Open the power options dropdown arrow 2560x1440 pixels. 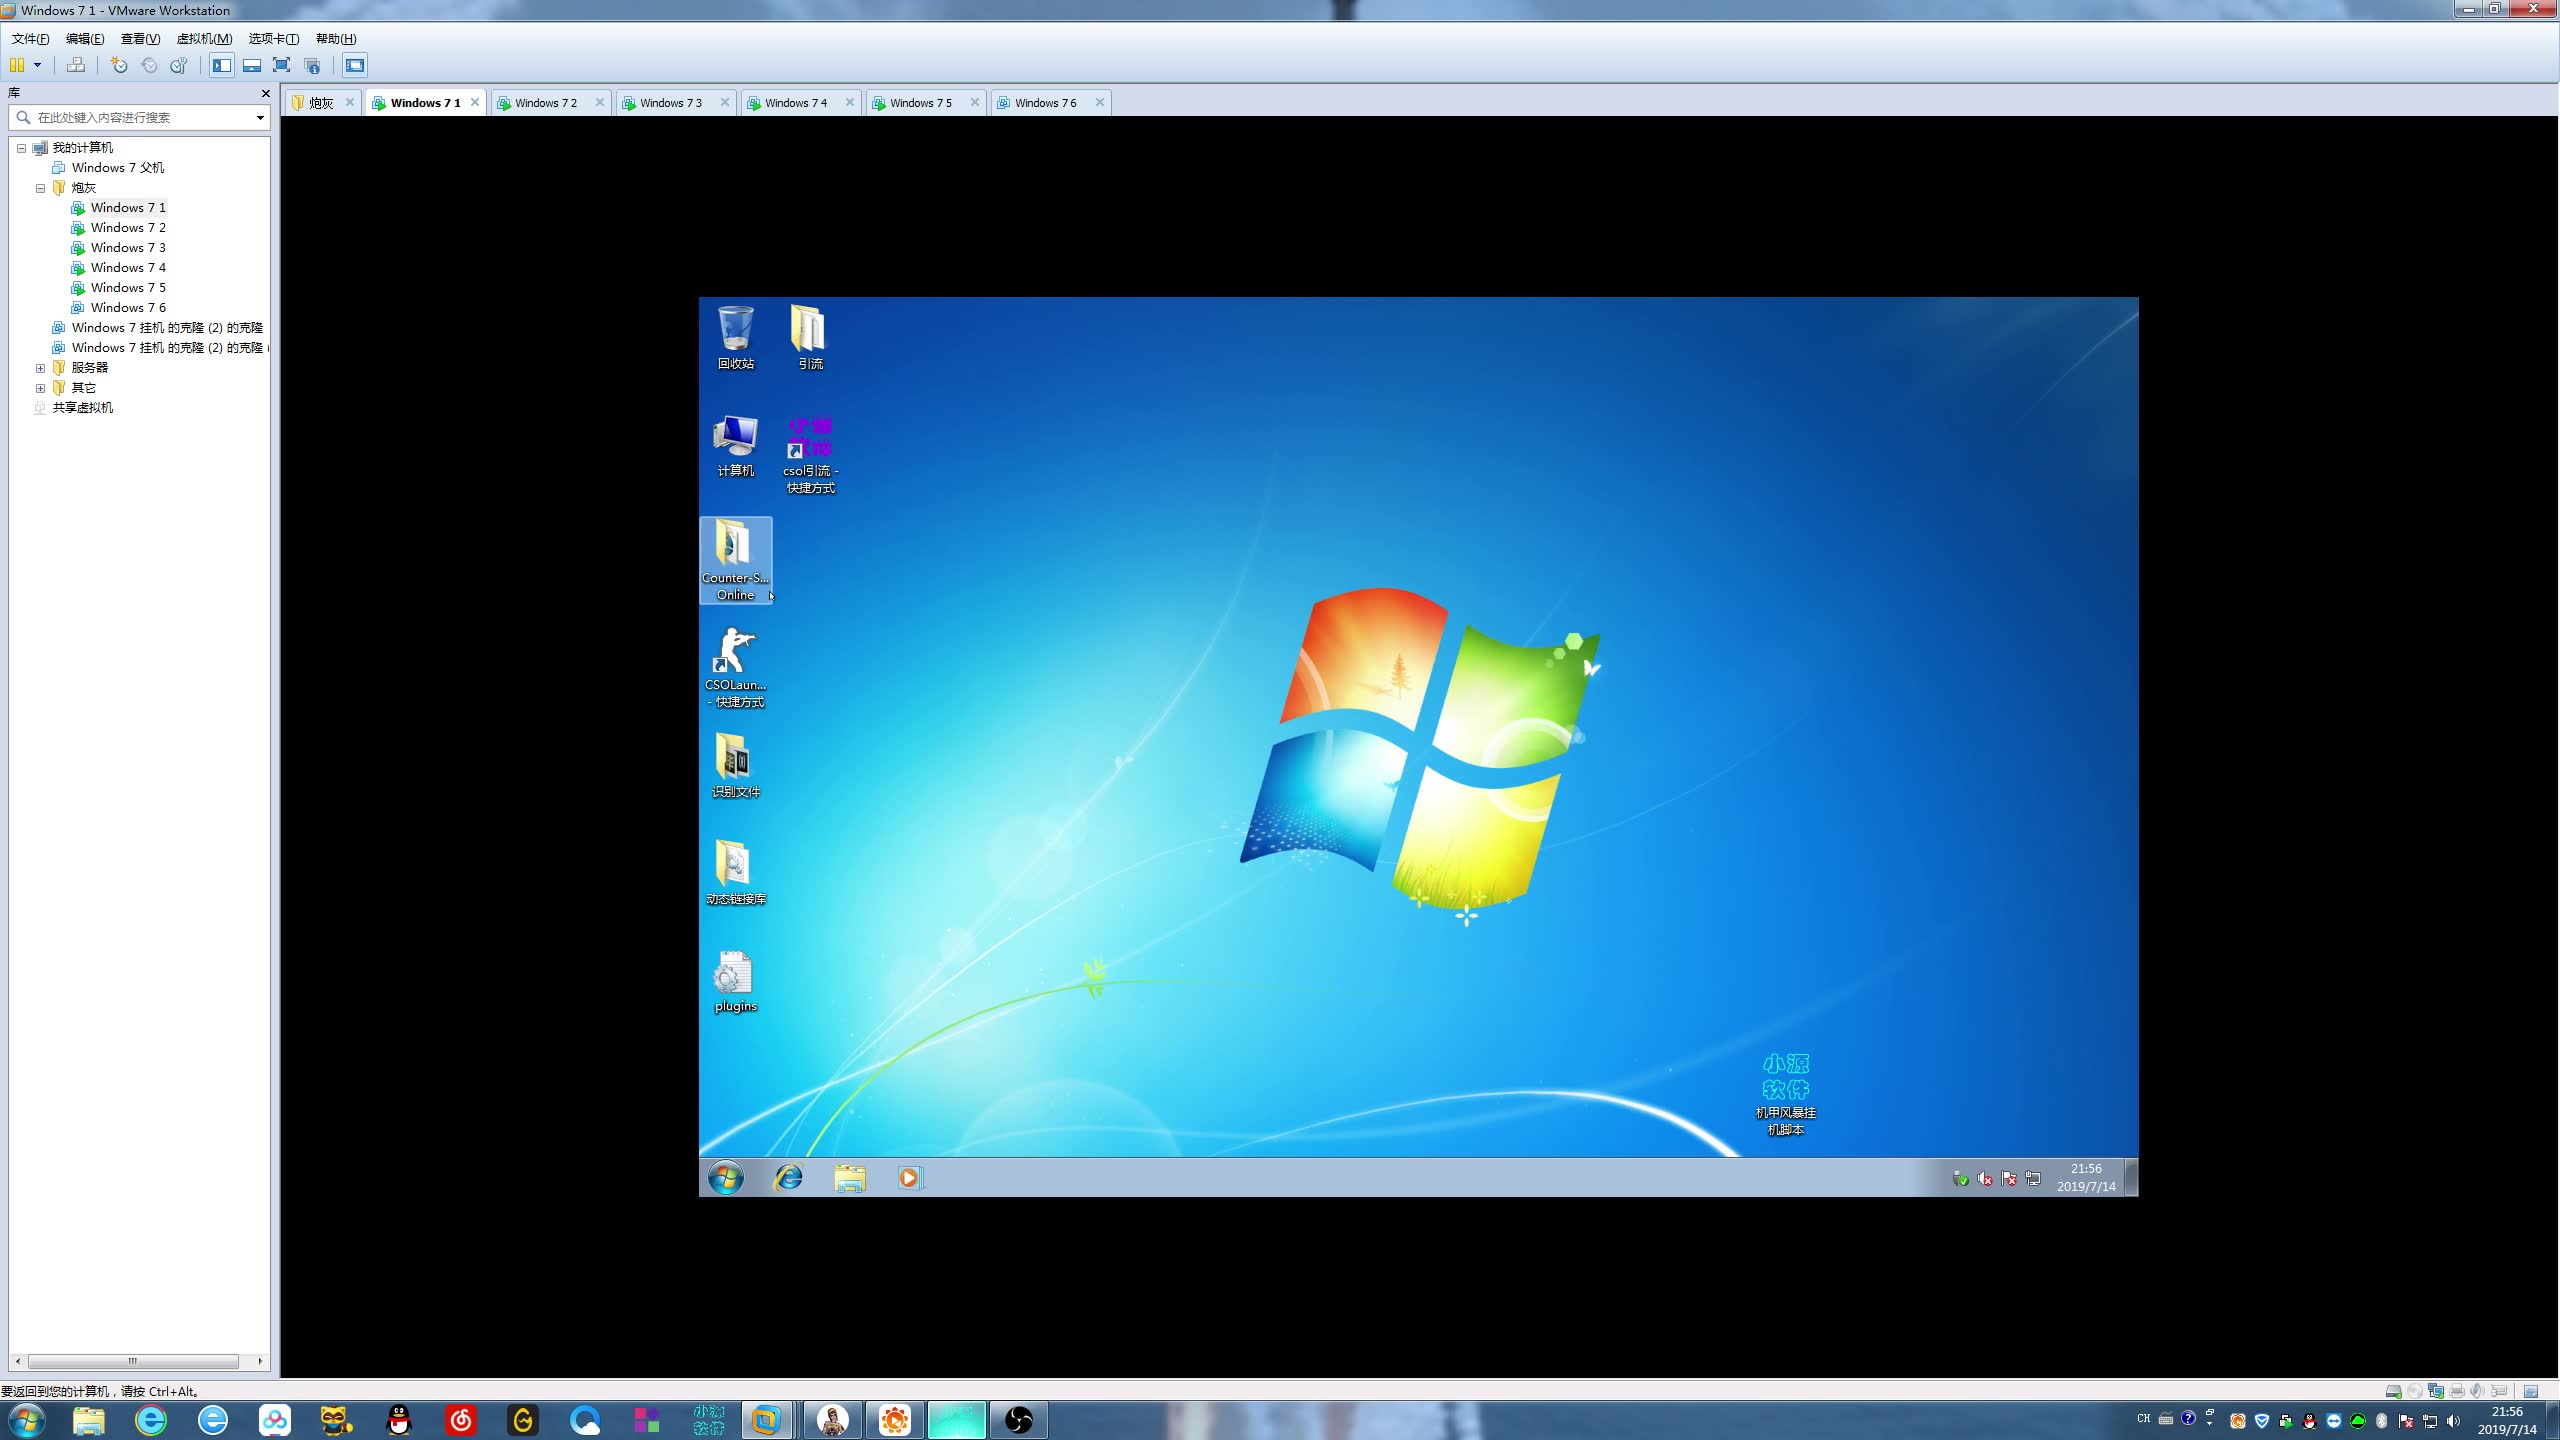38,65
